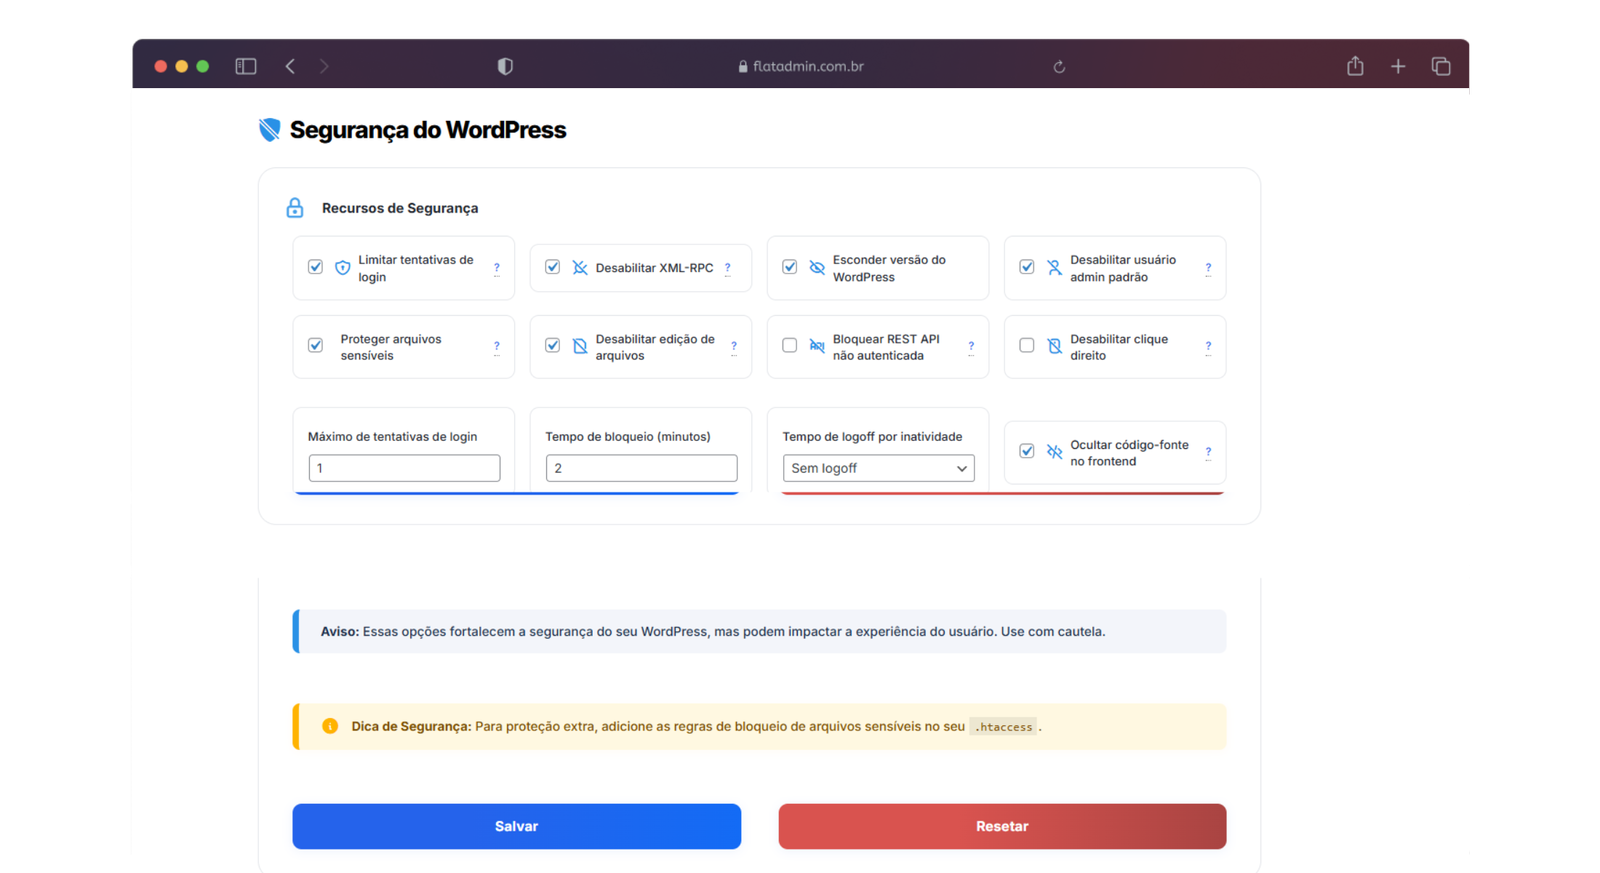Open help tooltip for Limitar tentativas de login

click(497, 268)
